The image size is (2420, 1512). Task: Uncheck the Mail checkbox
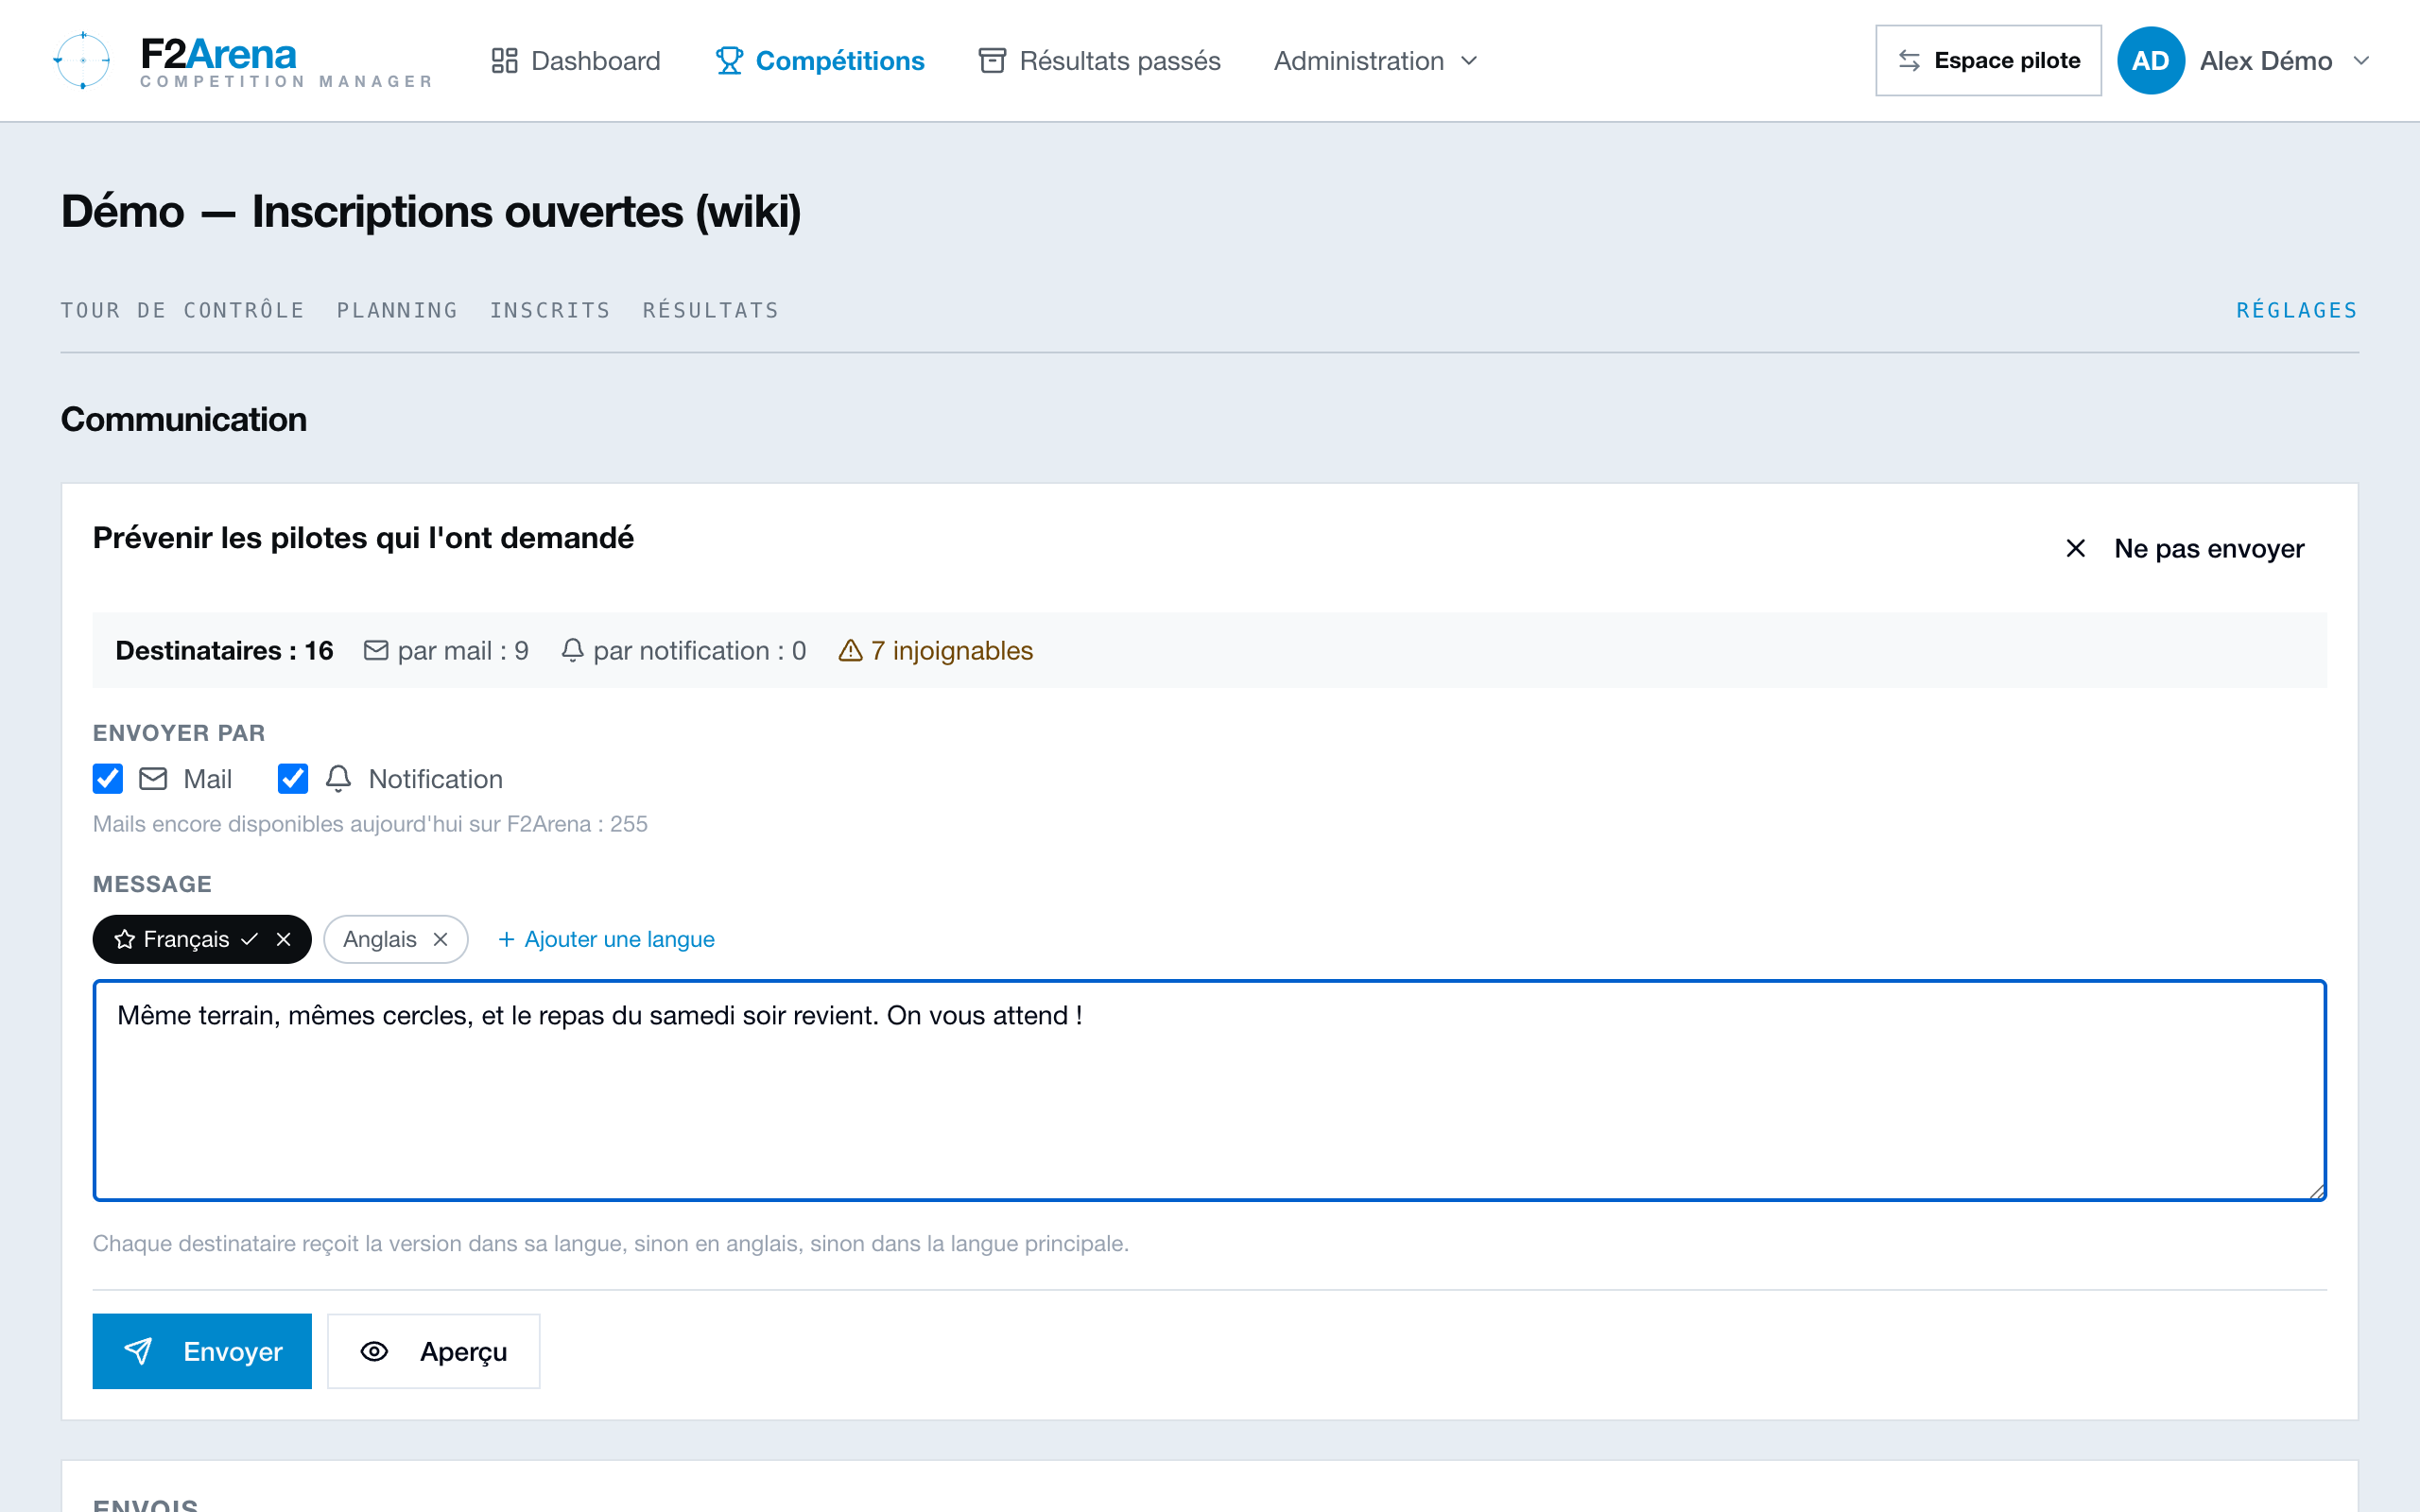coord(108,779)
